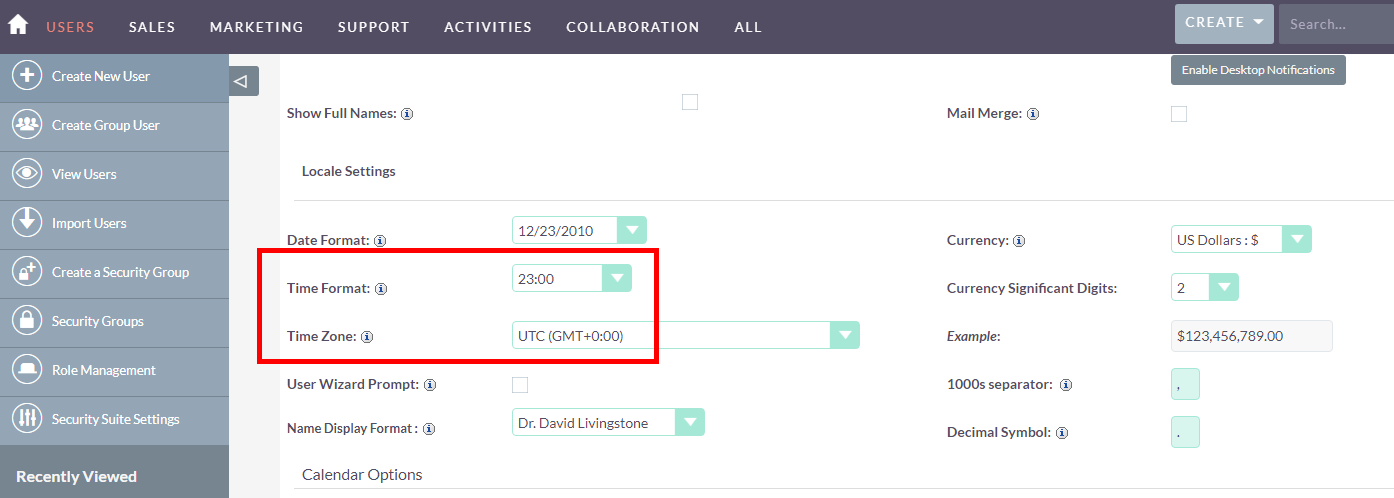Show info tooltip for Show Full Names
1394x498 pixels.
tap(408, 114)
